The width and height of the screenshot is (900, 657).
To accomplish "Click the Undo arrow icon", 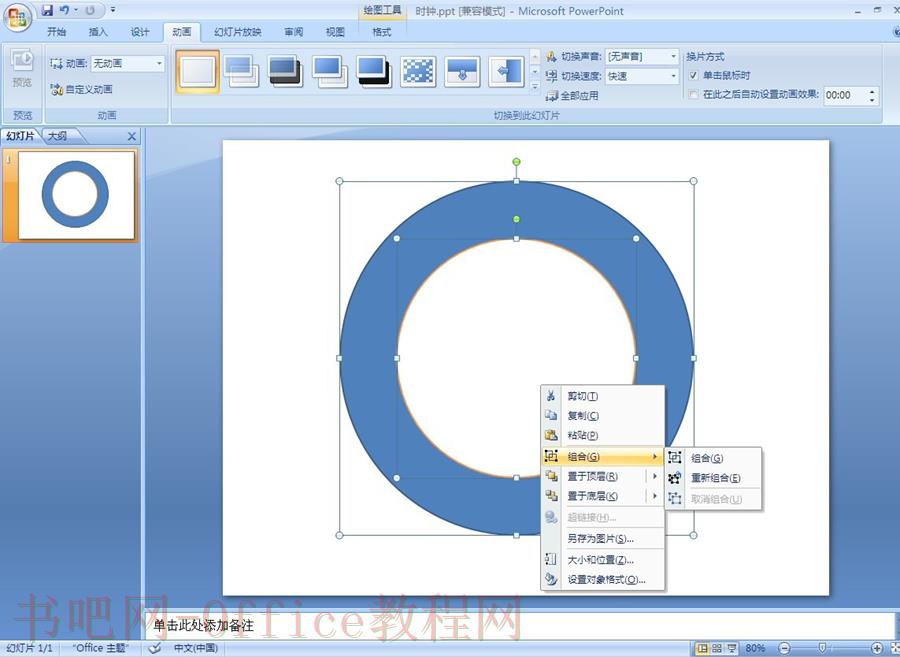I will coord(64,10).
